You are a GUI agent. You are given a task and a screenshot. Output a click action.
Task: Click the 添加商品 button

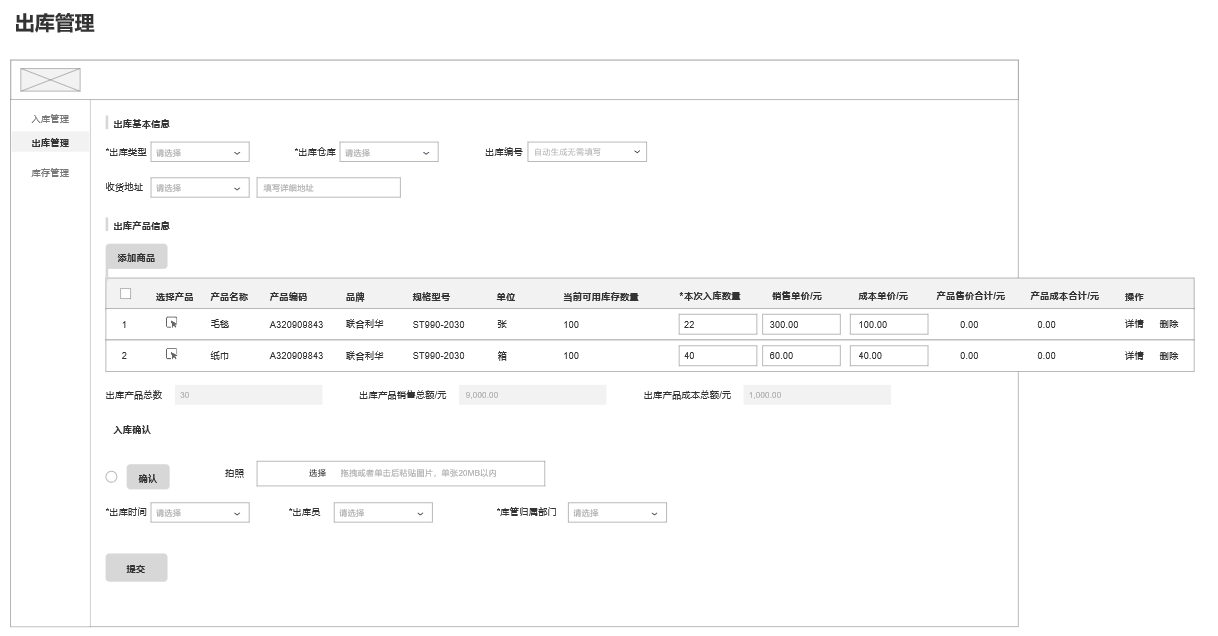136,257
